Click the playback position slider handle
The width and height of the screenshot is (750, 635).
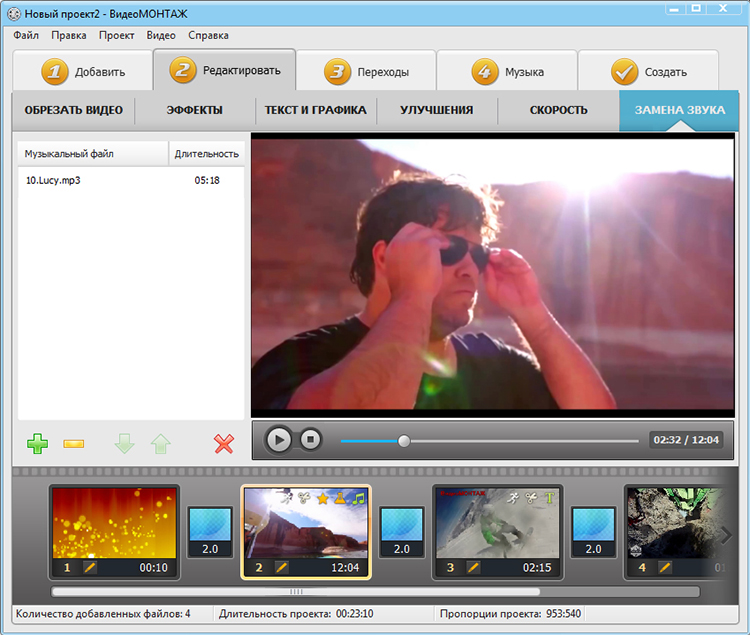(x=404, y=441)
